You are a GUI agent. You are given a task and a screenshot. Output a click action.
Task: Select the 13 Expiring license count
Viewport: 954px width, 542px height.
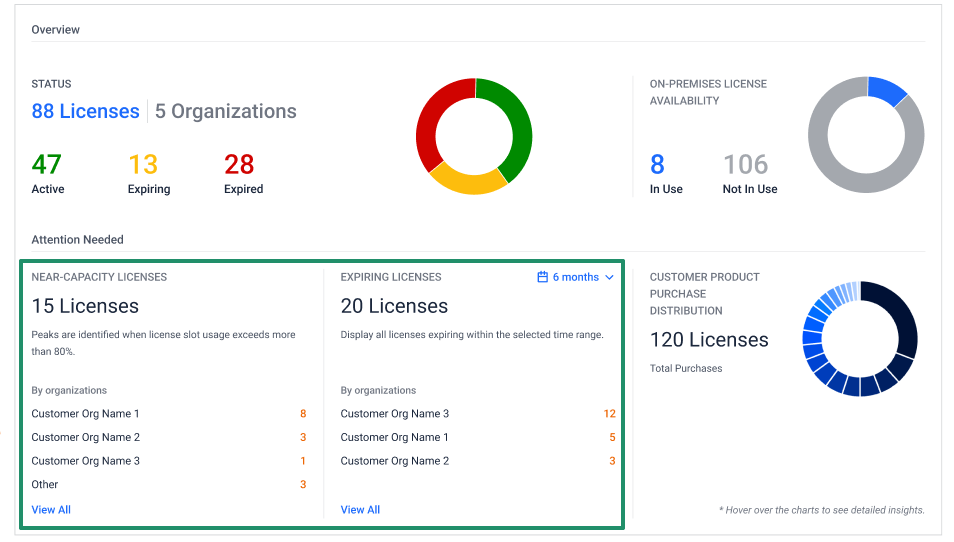tap(143, 164)
